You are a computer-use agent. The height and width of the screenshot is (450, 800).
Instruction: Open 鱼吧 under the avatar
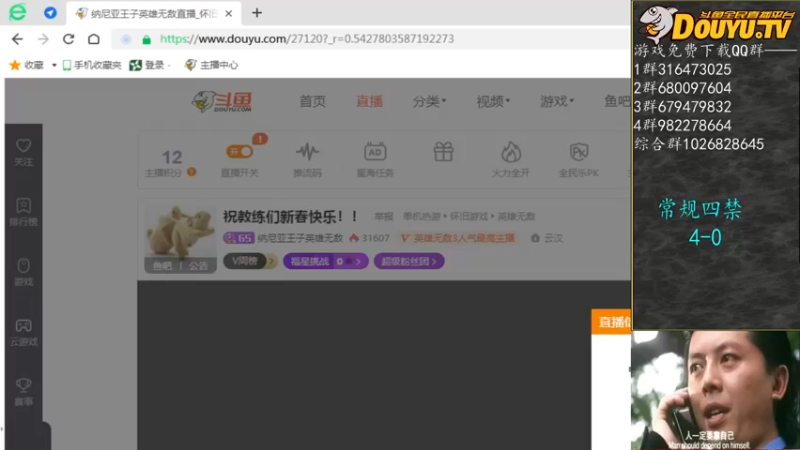click(163, 266)
